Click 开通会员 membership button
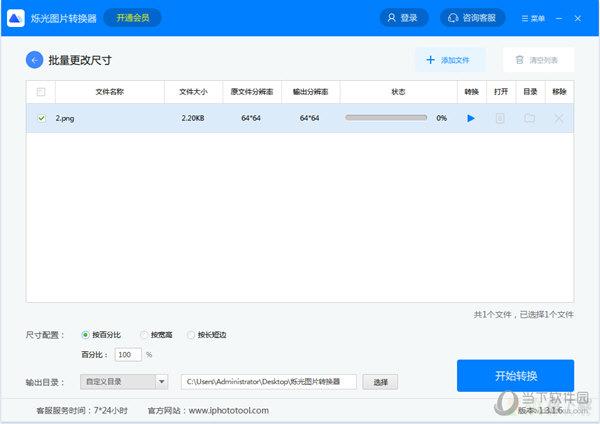600x424 pixels. click(x=132, y=18)
